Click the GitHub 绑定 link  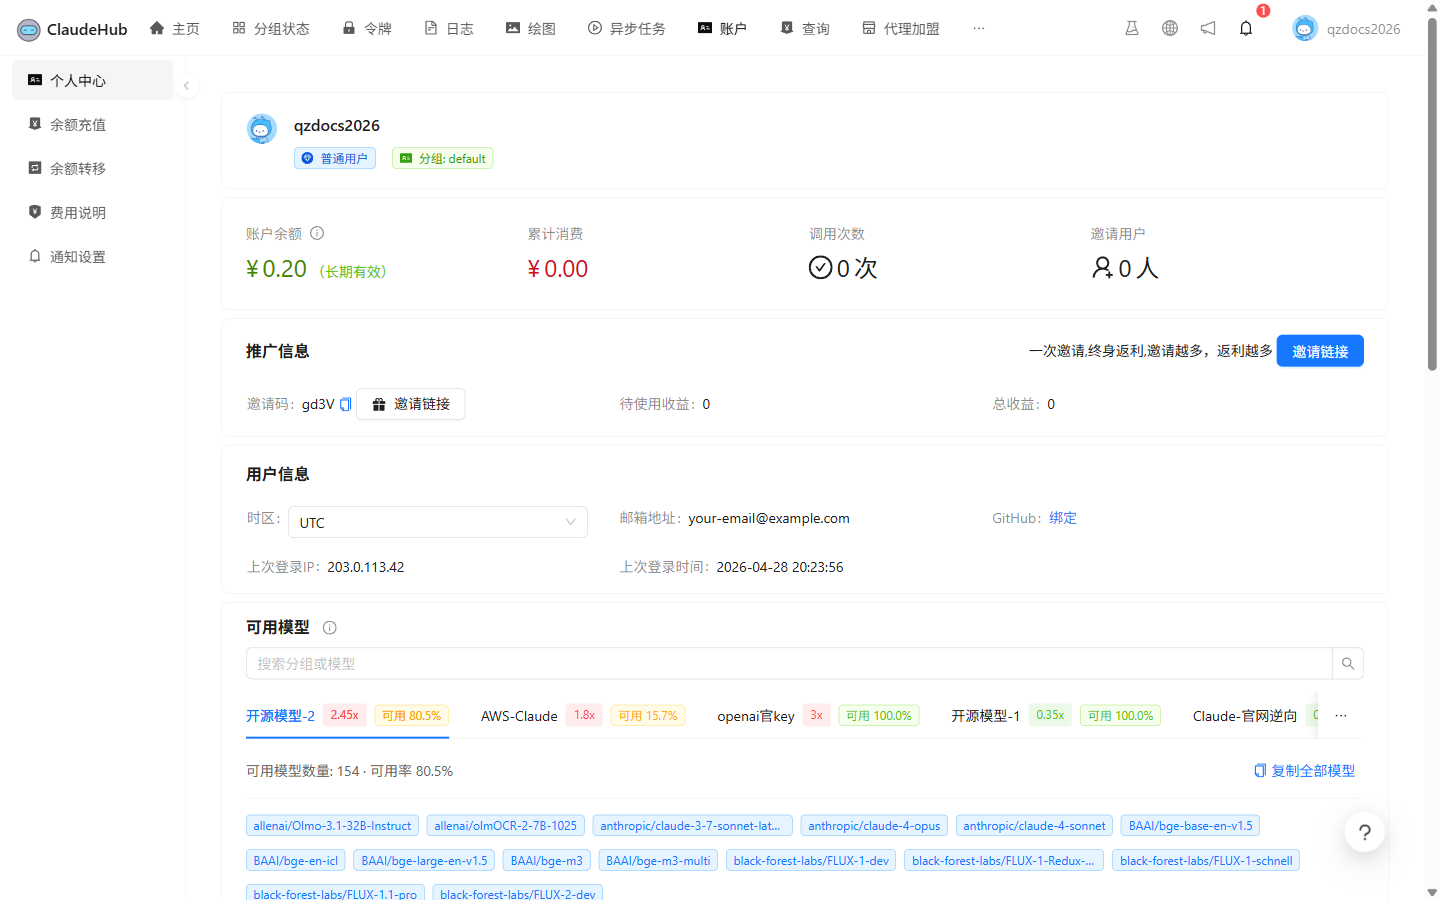click(x=1063, y=518)
